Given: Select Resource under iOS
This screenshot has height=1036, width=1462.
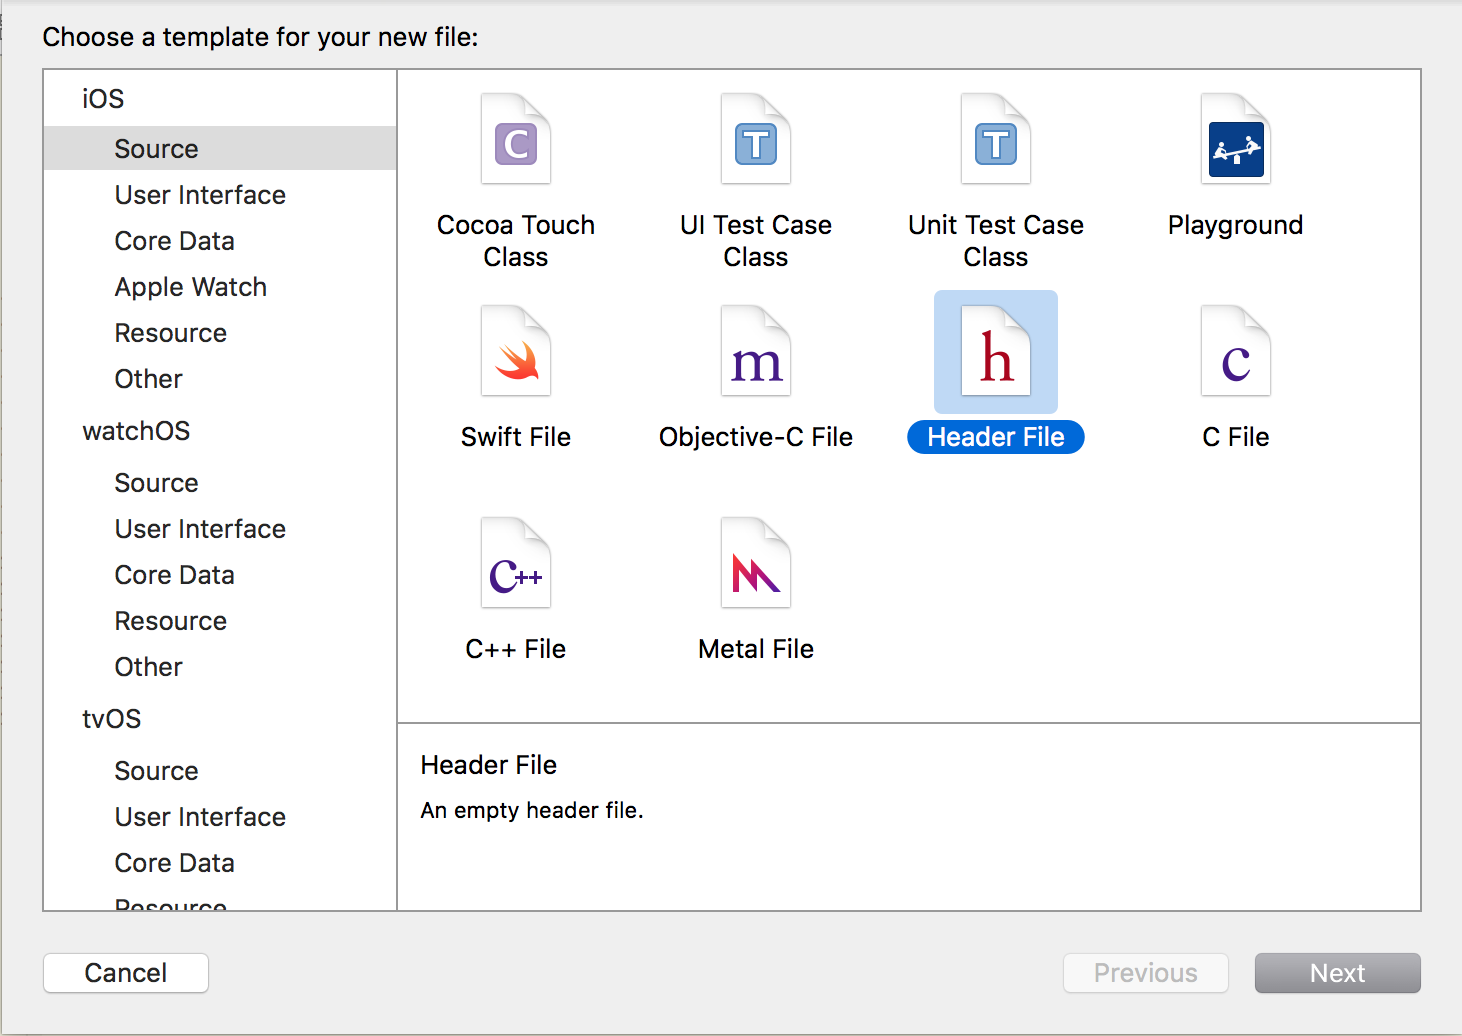Looking at the screenshot, I should pos(170,333).
